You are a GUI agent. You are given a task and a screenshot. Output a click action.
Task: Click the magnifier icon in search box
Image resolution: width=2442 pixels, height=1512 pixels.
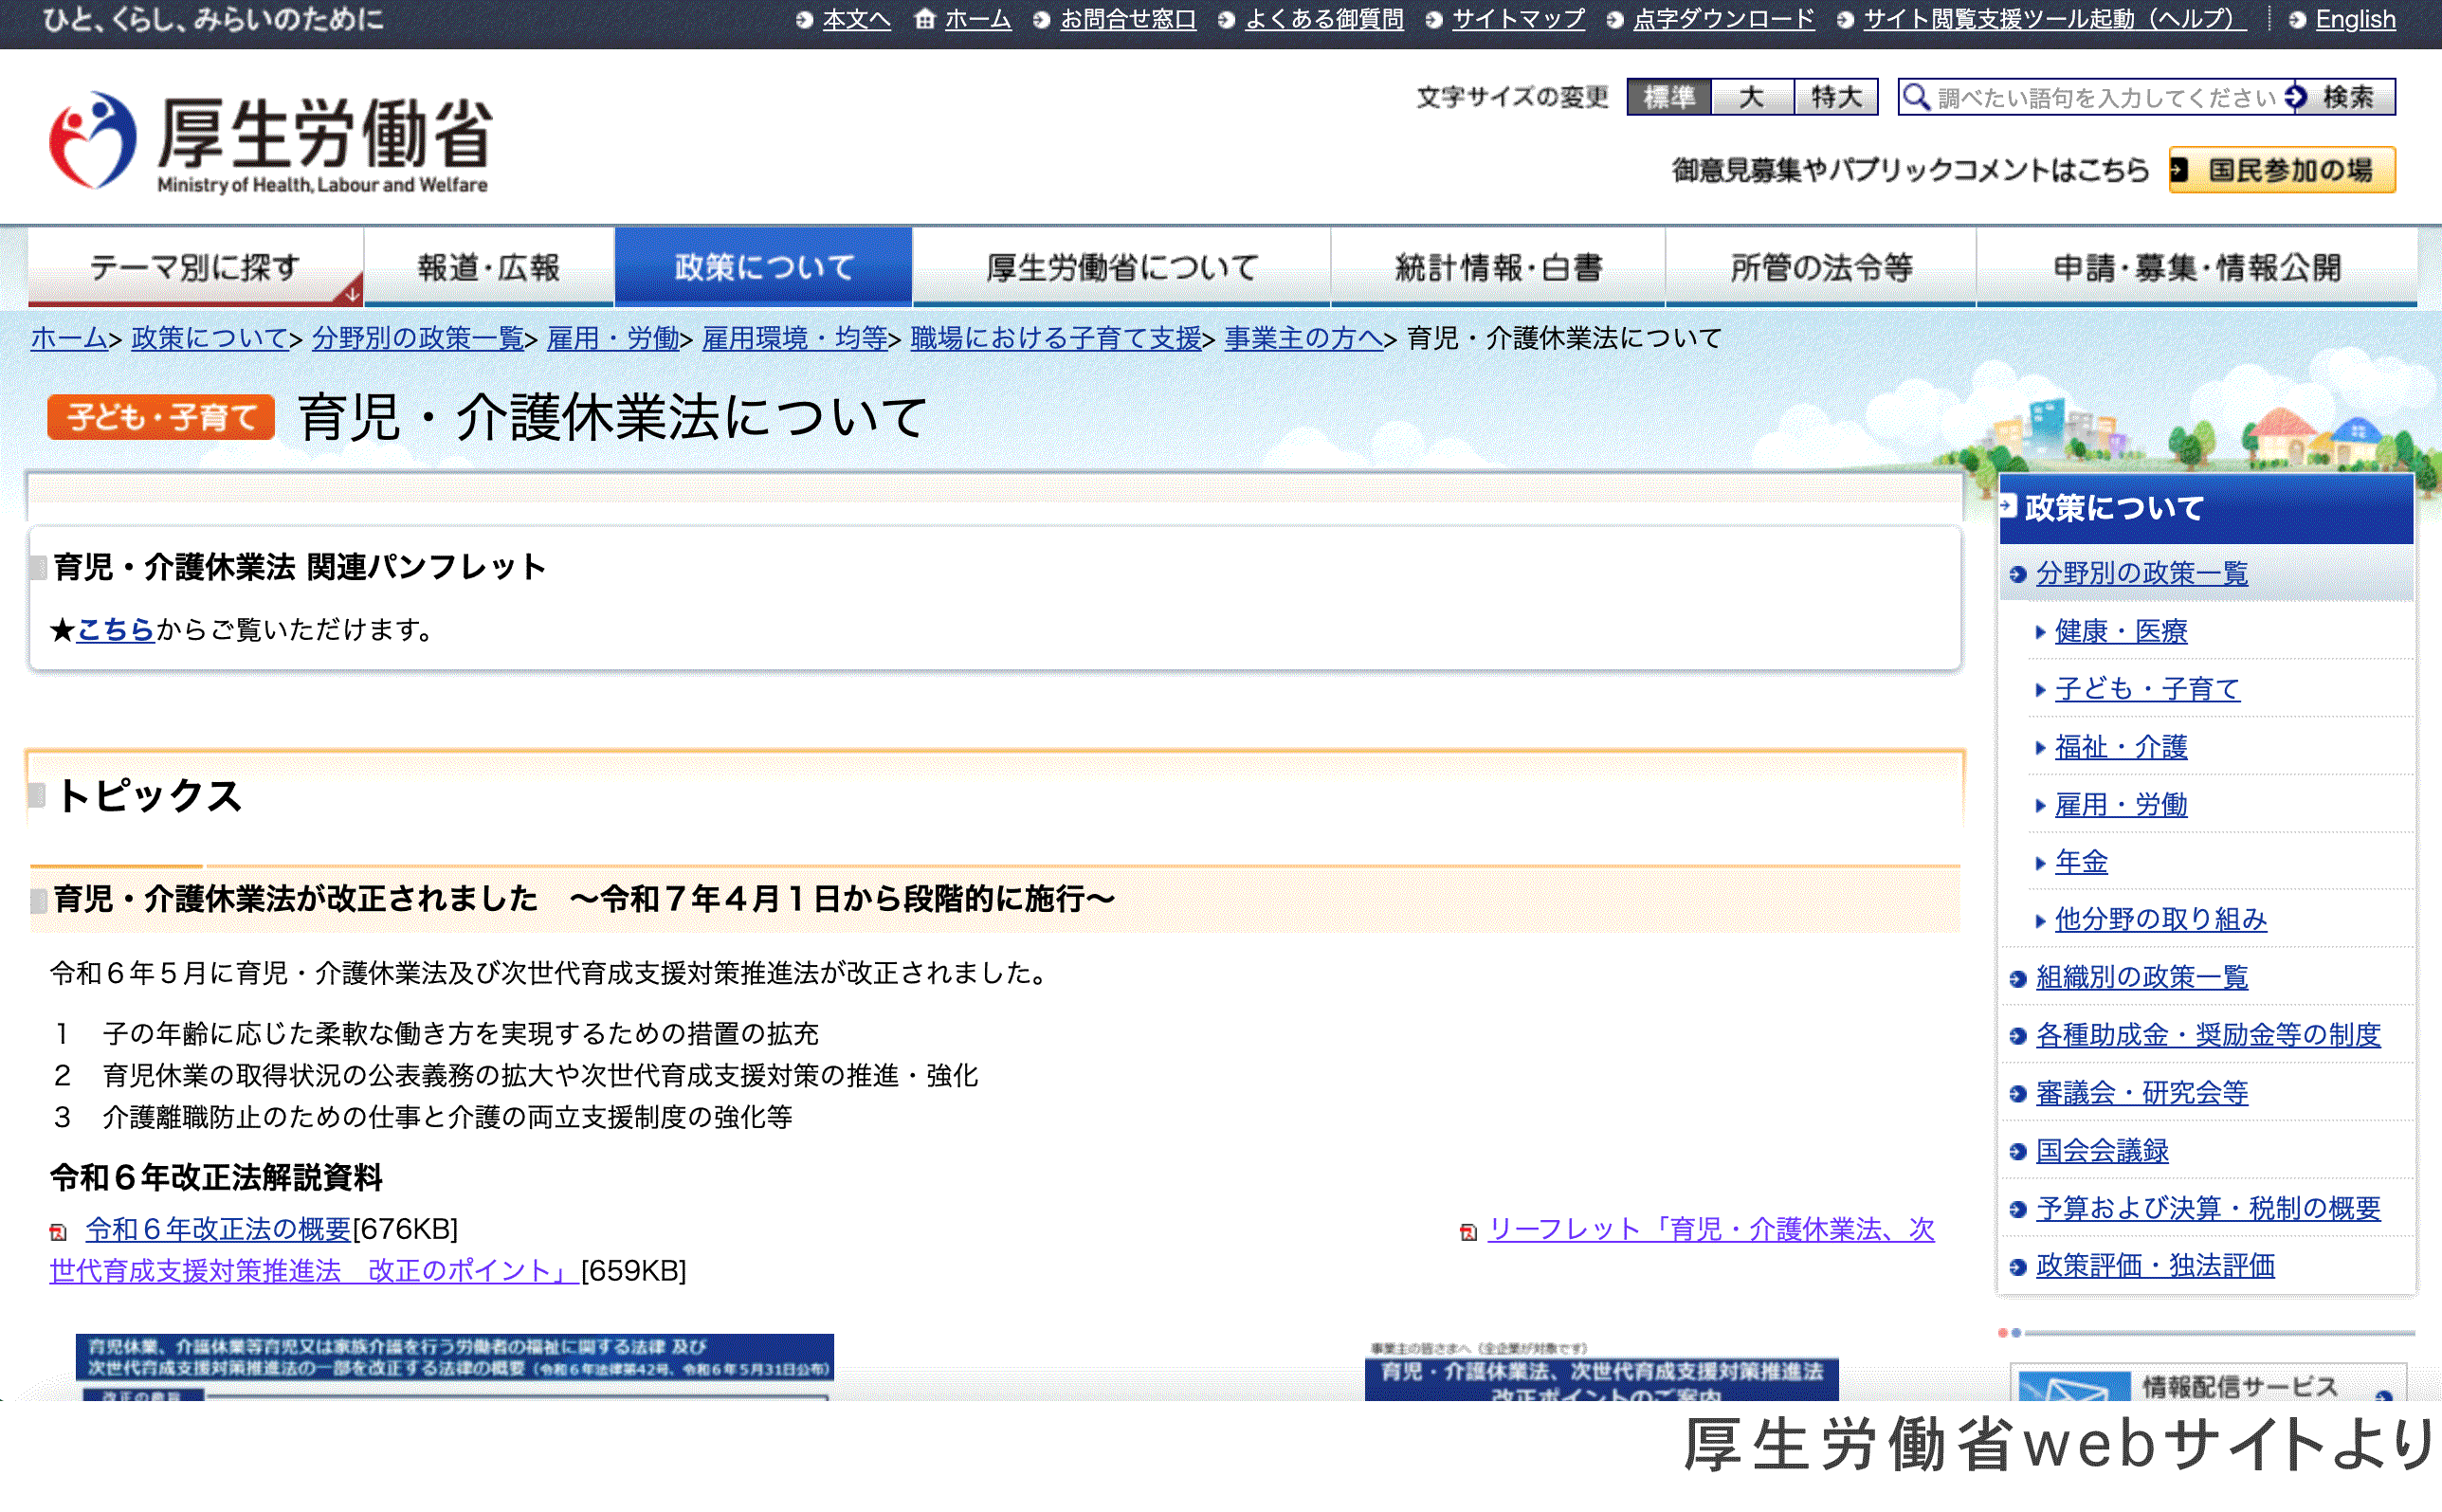(x=1916, y=97)
